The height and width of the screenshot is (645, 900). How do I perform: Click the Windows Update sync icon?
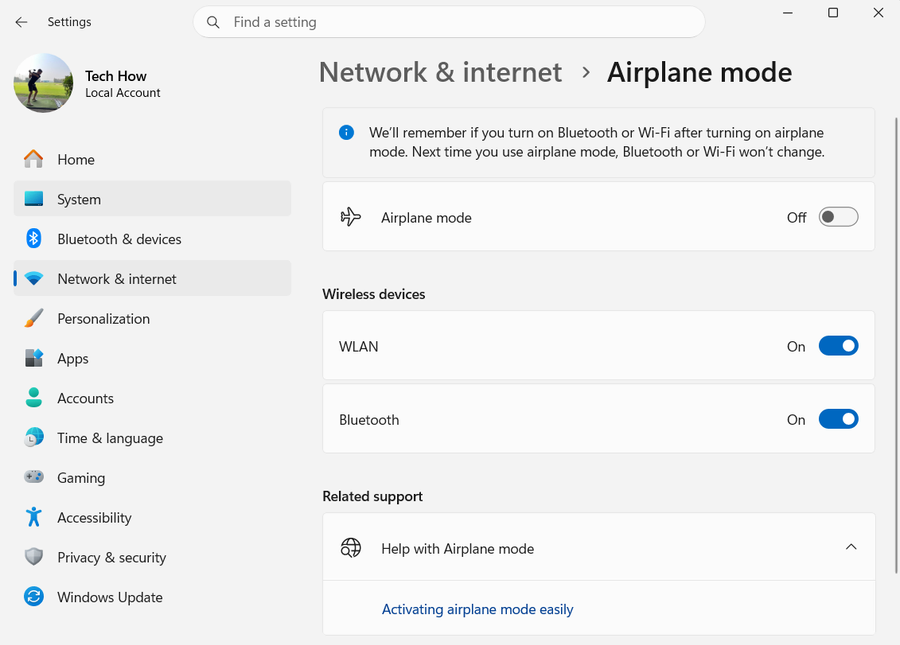(x=33, y=597)
